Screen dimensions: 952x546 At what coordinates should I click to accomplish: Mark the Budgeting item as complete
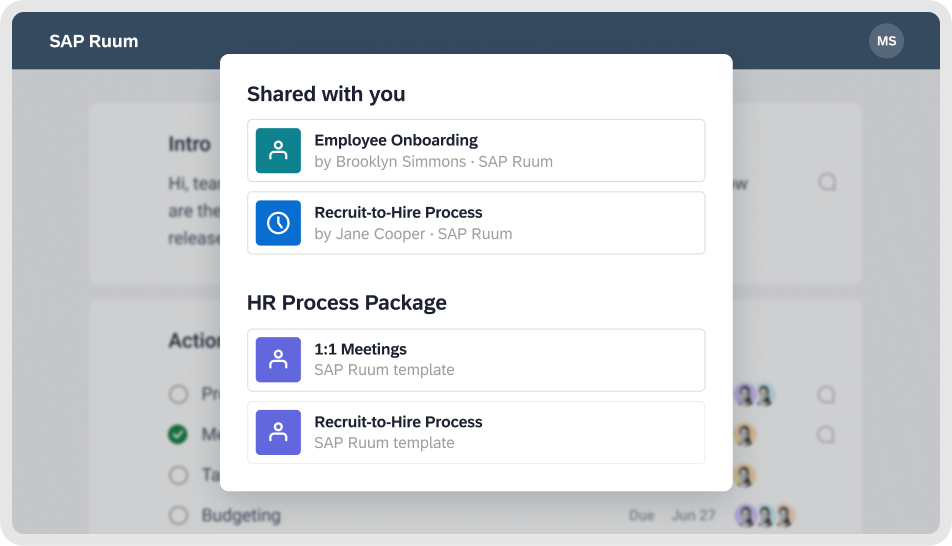[178, 516]
